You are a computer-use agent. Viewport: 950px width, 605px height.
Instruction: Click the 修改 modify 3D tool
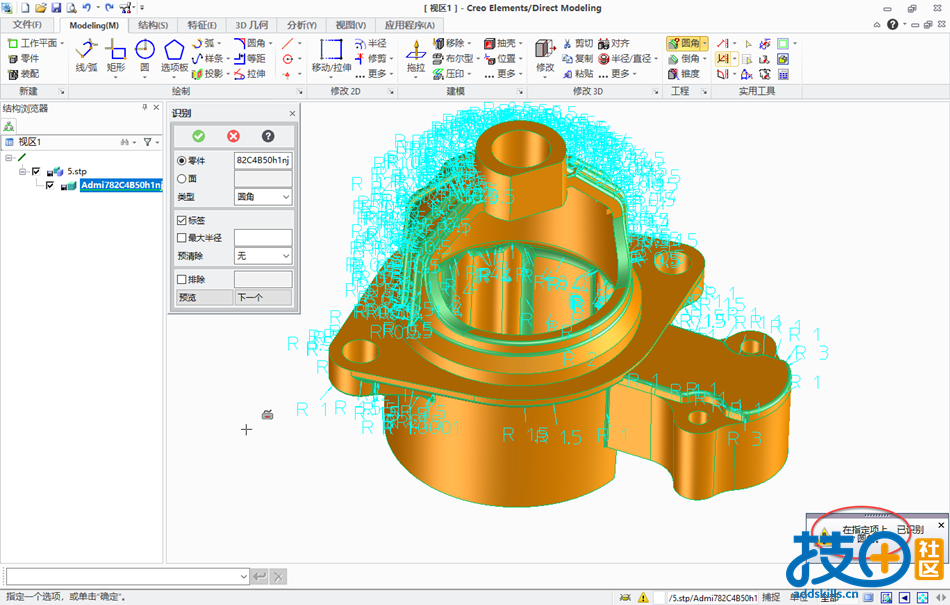[545, 56]
